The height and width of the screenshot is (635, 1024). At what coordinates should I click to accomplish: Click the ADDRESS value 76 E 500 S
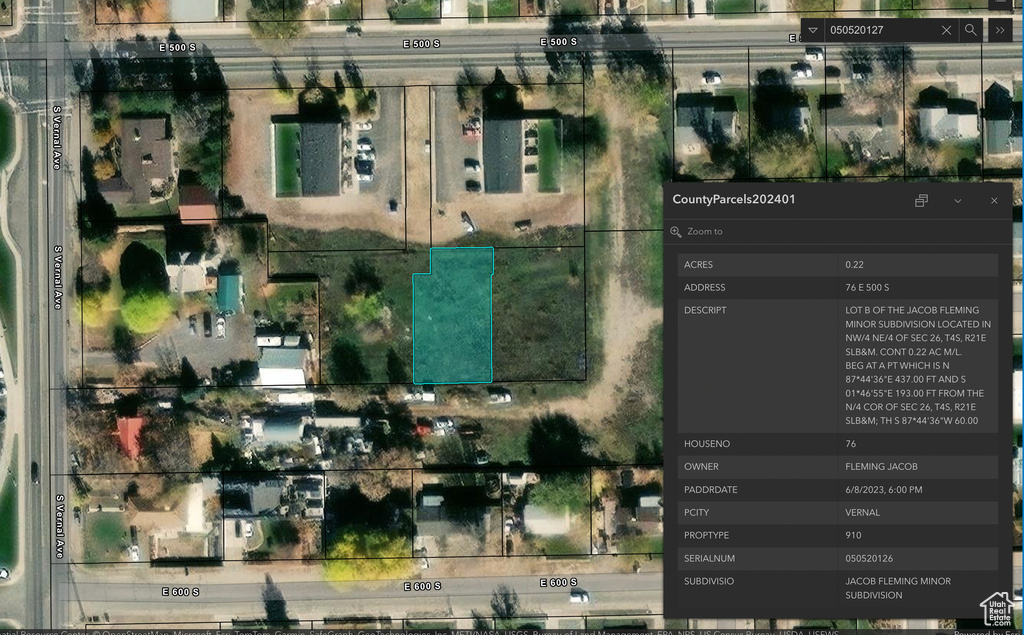pyautogui.click(x=867, y=288)
